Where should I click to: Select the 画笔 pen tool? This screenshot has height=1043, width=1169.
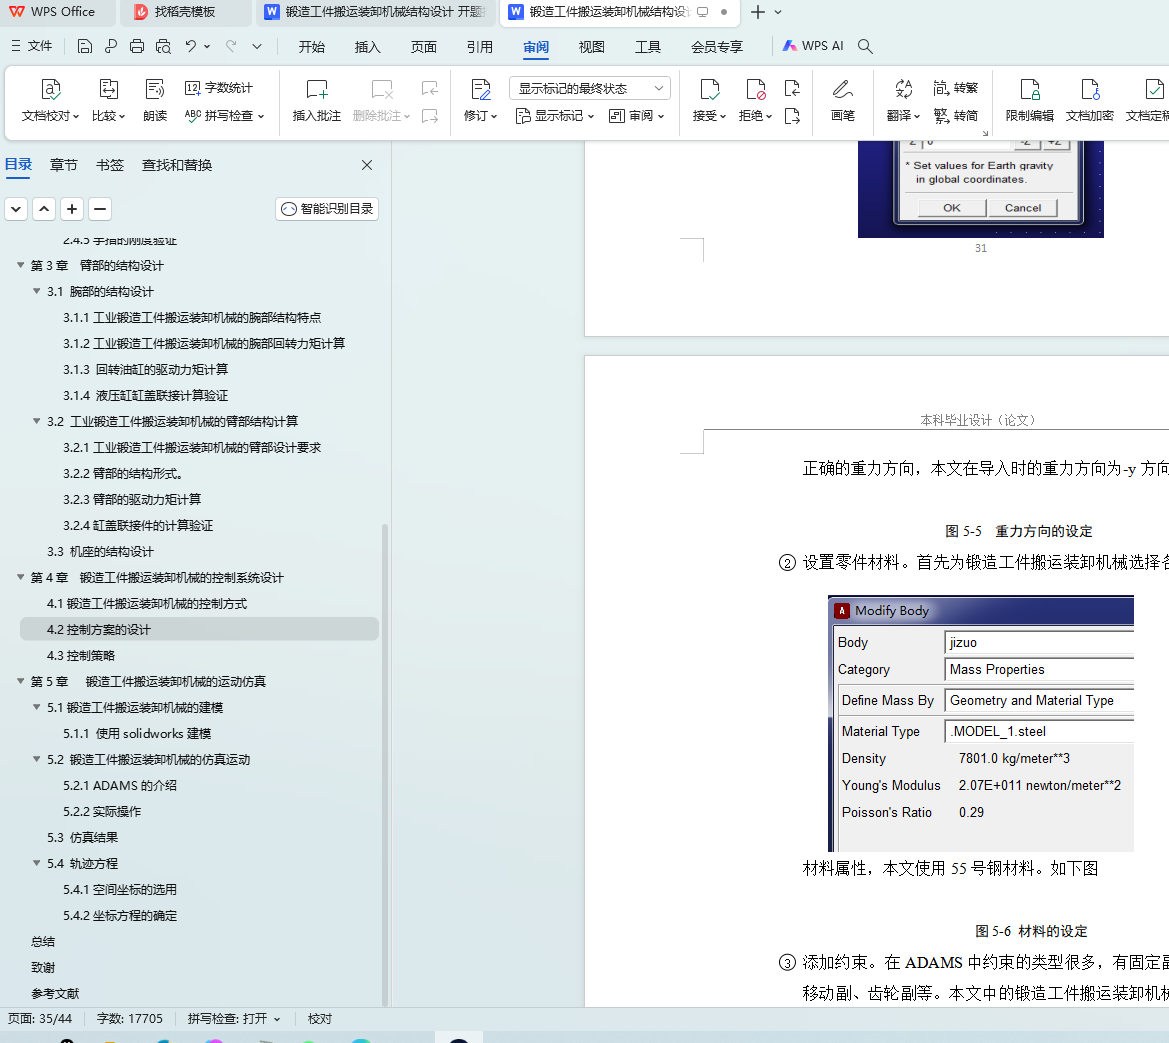(x=842, y=100)
